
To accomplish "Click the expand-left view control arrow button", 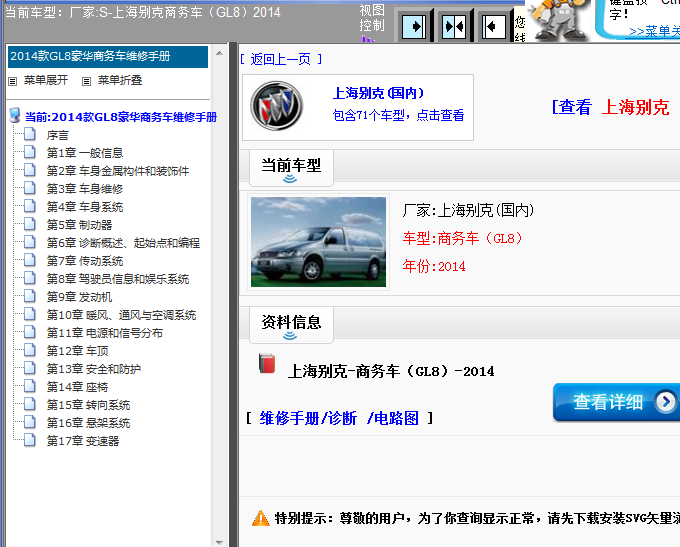I will click(x=494, y=26).
